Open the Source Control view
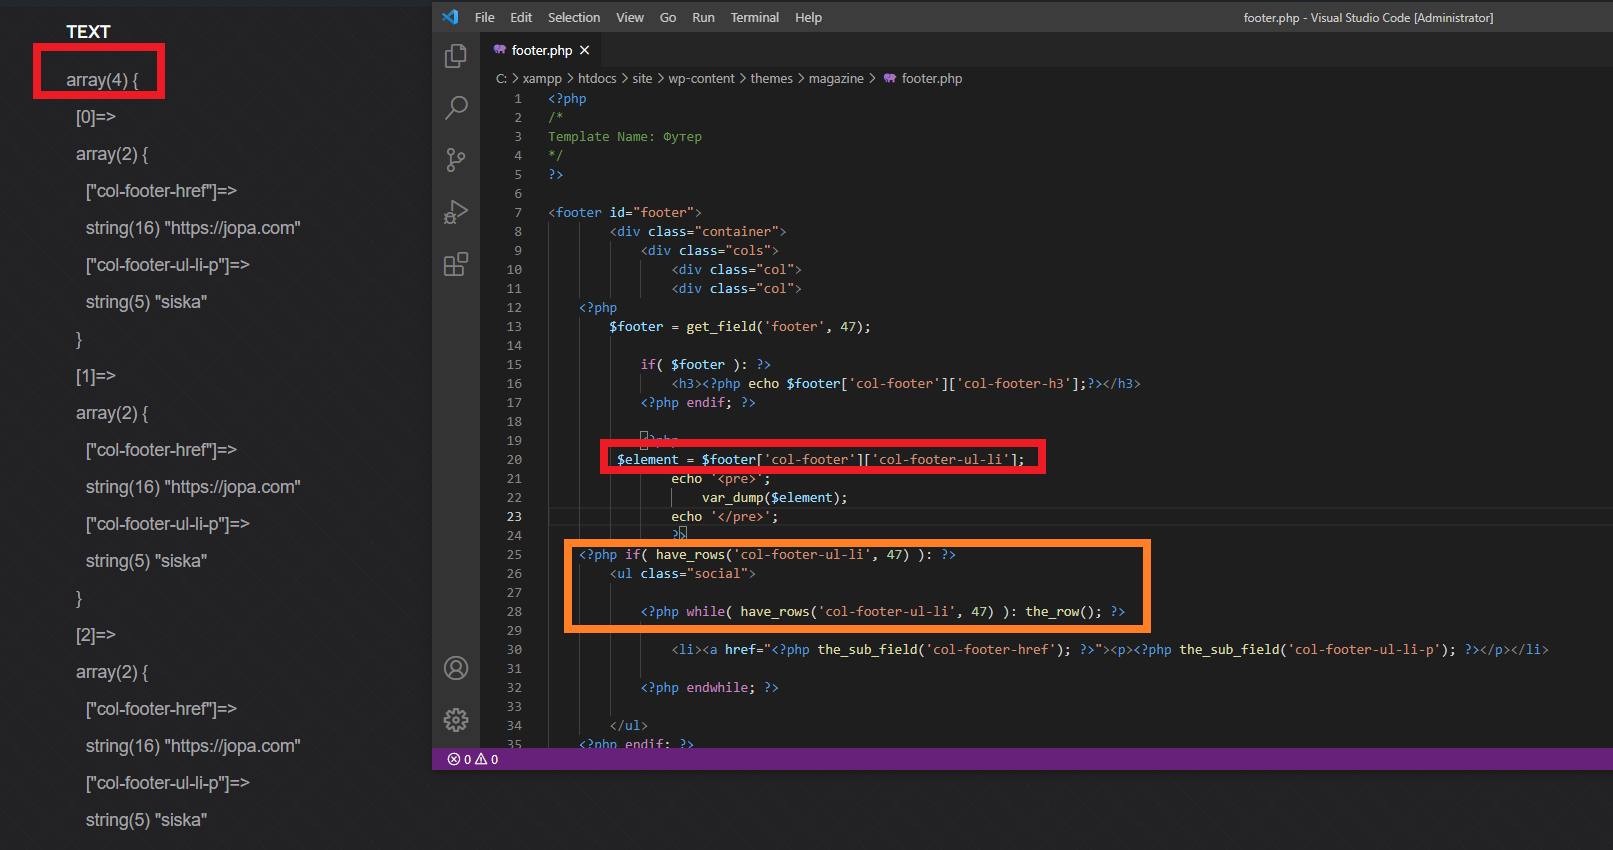This screenshot has height=850, width=1613. tap(456, 160)
